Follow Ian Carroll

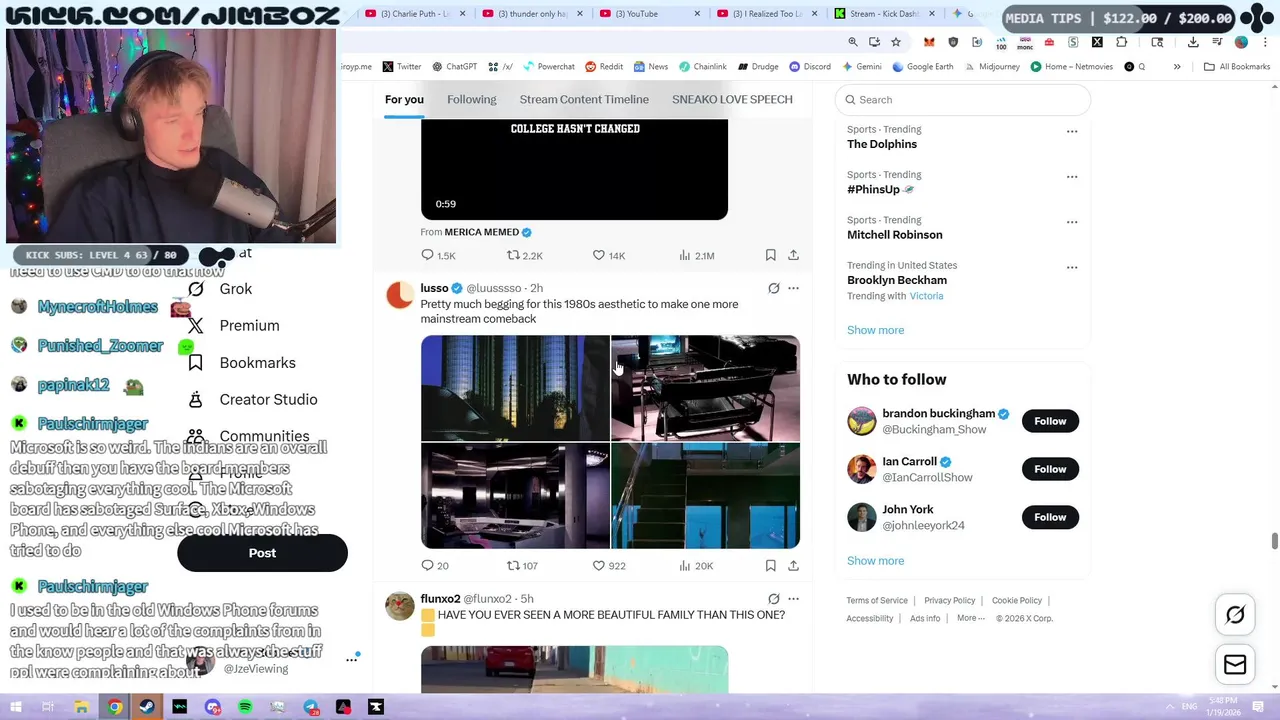click(1050, 469)
